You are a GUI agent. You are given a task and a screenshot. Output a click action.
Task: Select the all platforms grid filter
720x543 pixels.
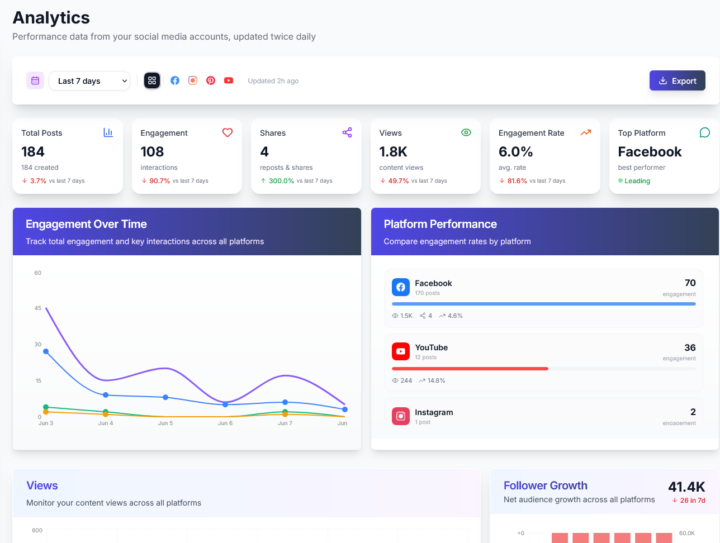(152, 81)
